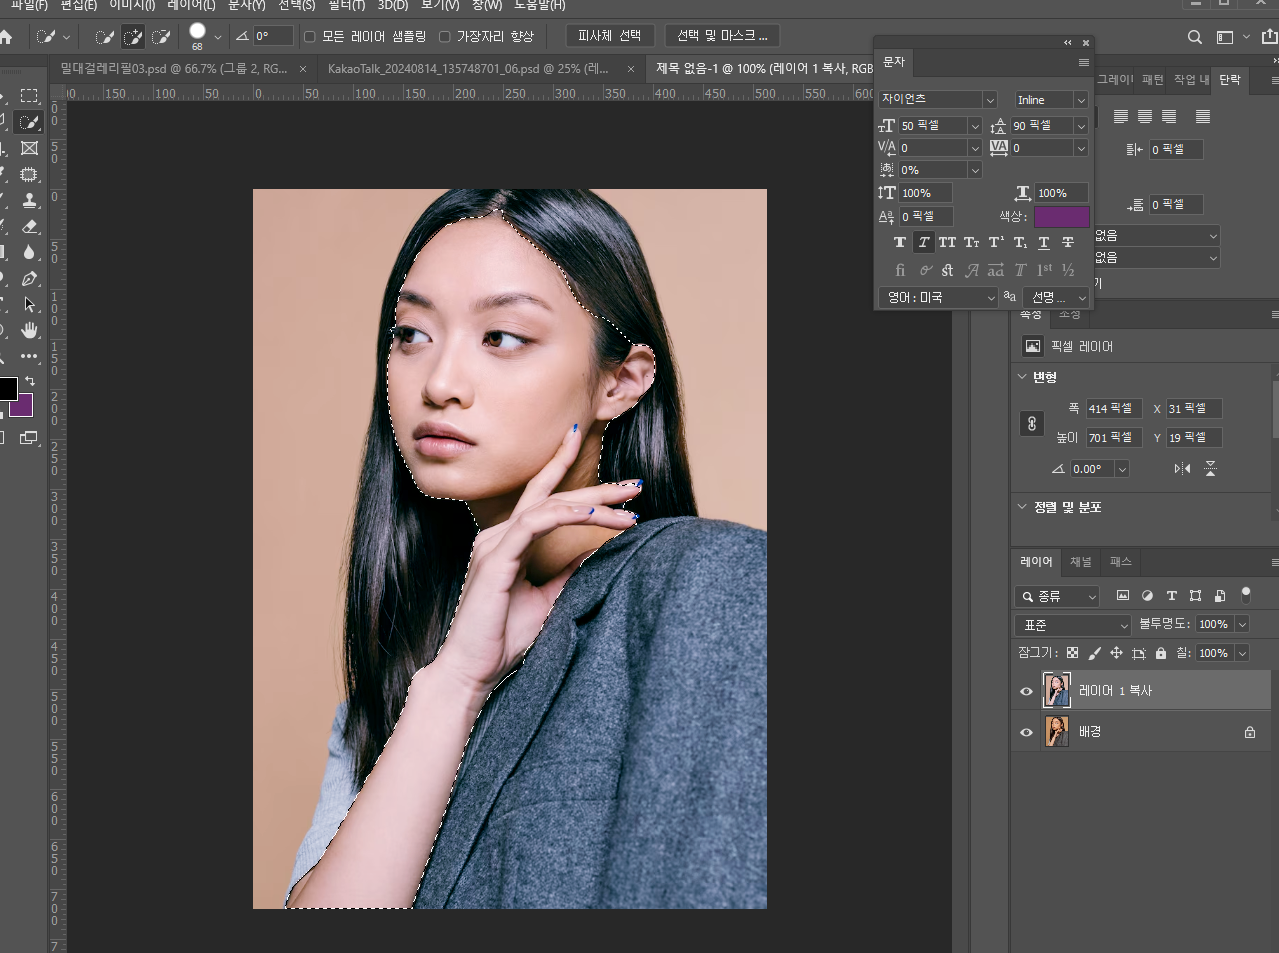Click the Lock all padlock icon
Image resolution: width=1279 pixels, height=953 pixels.
(x=1161, y=653)
